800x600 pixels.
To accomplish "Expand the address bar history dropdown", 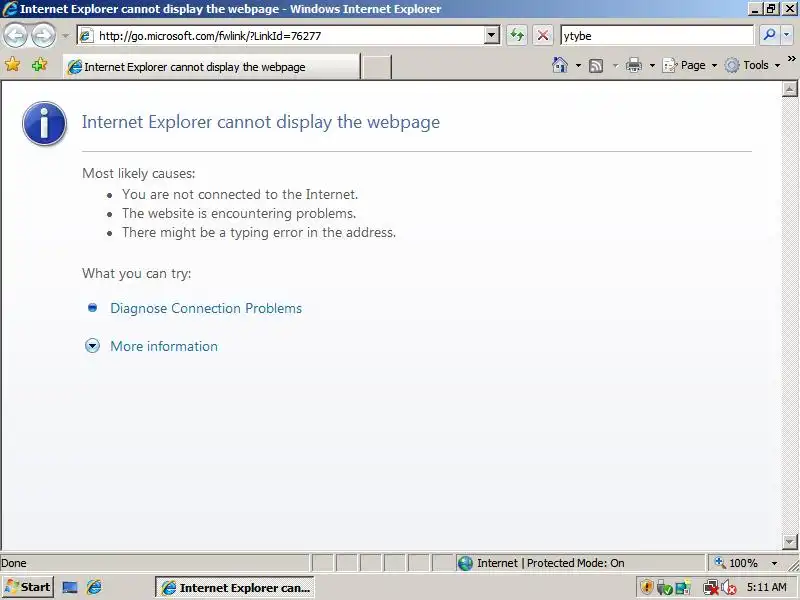I will click(492, 36).
